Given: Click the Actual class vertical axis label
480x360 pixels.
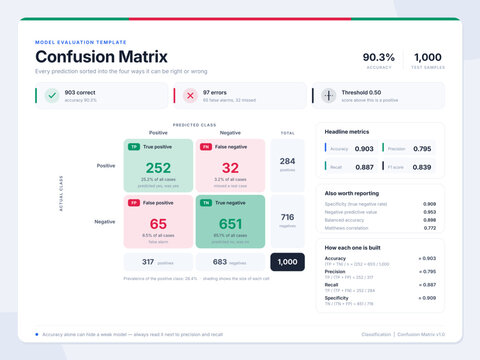Looking at the screenshot, I should (61, 193).
